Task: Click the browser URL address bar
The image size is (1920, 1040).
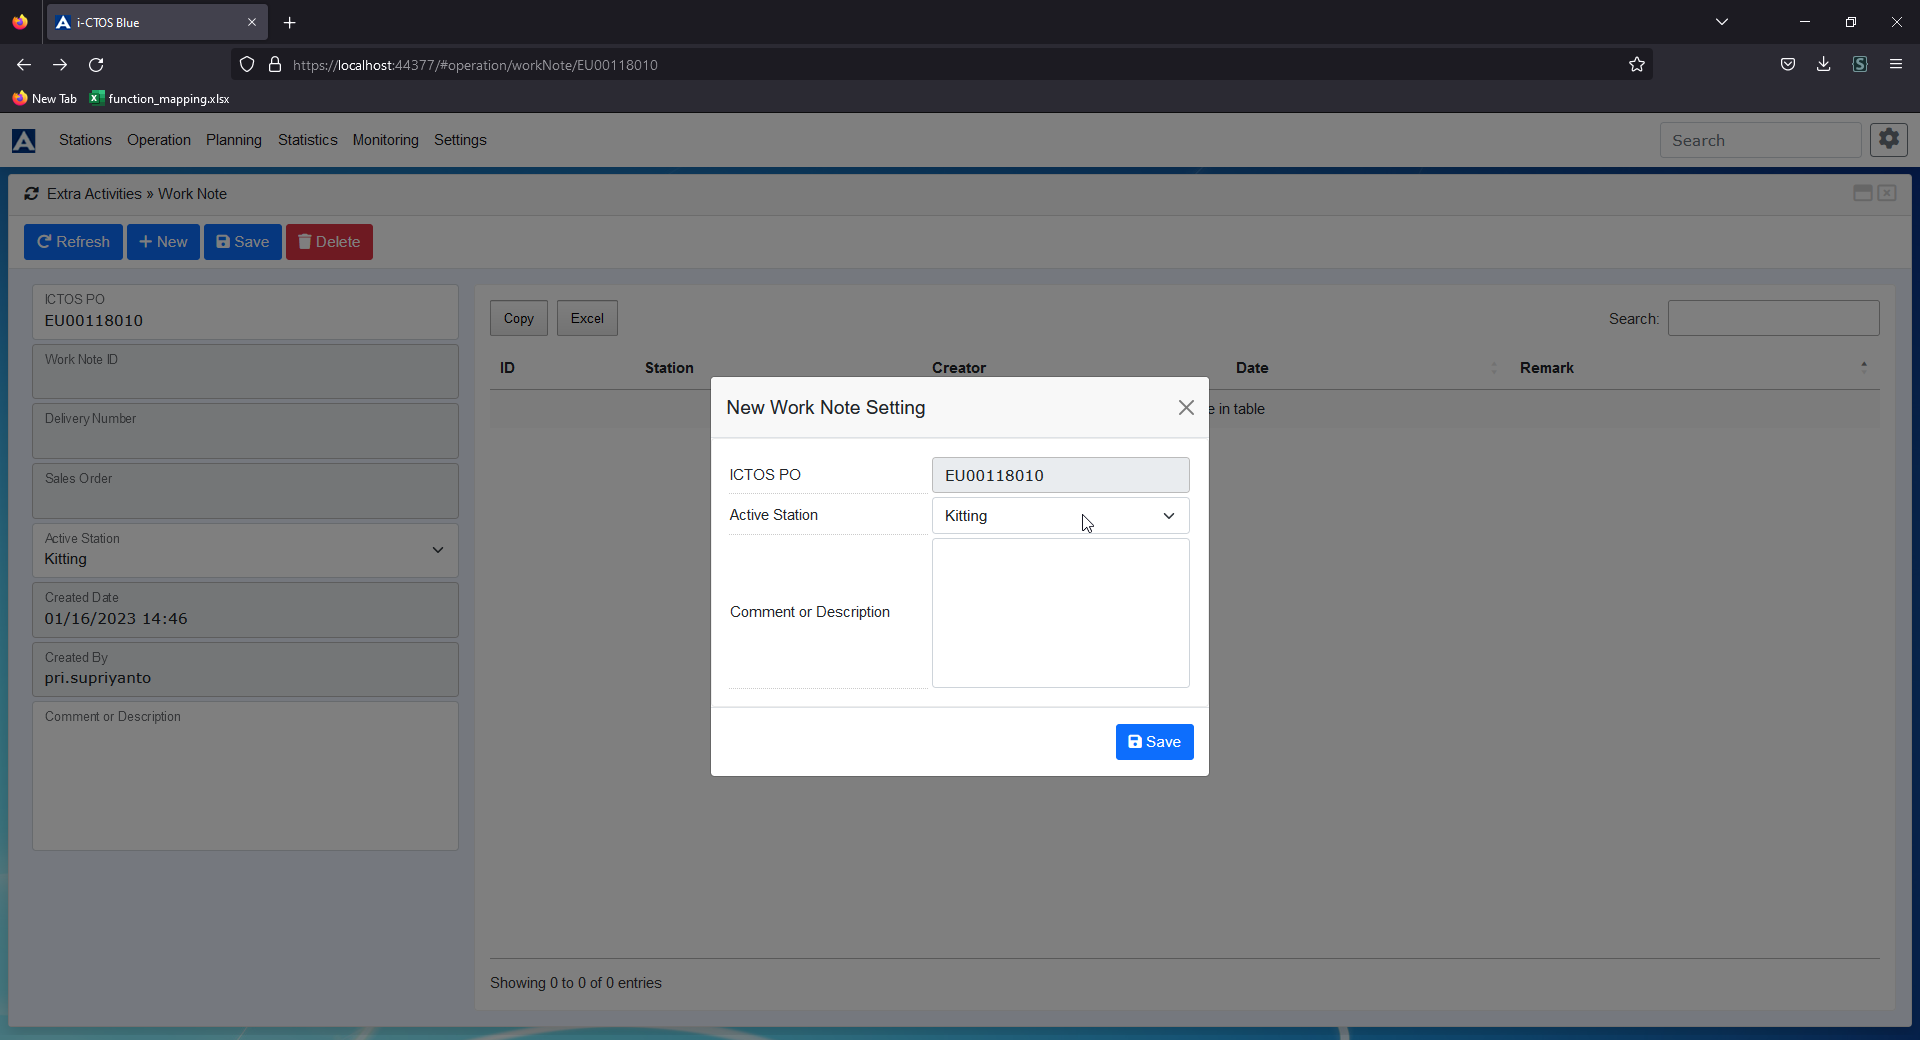Action: (940, 65)
